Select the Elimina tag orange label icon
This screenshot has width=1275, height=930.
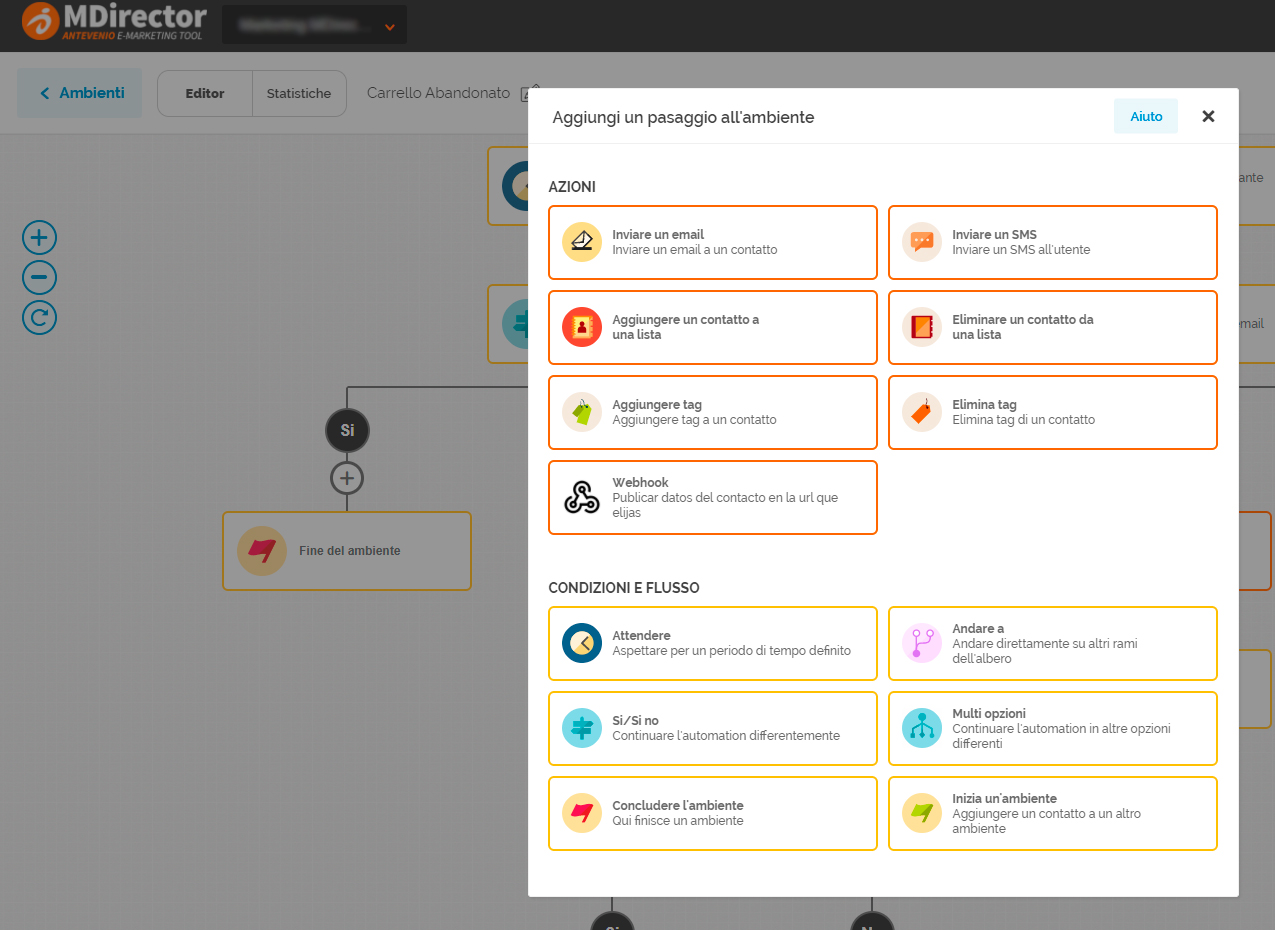point(921,412)
